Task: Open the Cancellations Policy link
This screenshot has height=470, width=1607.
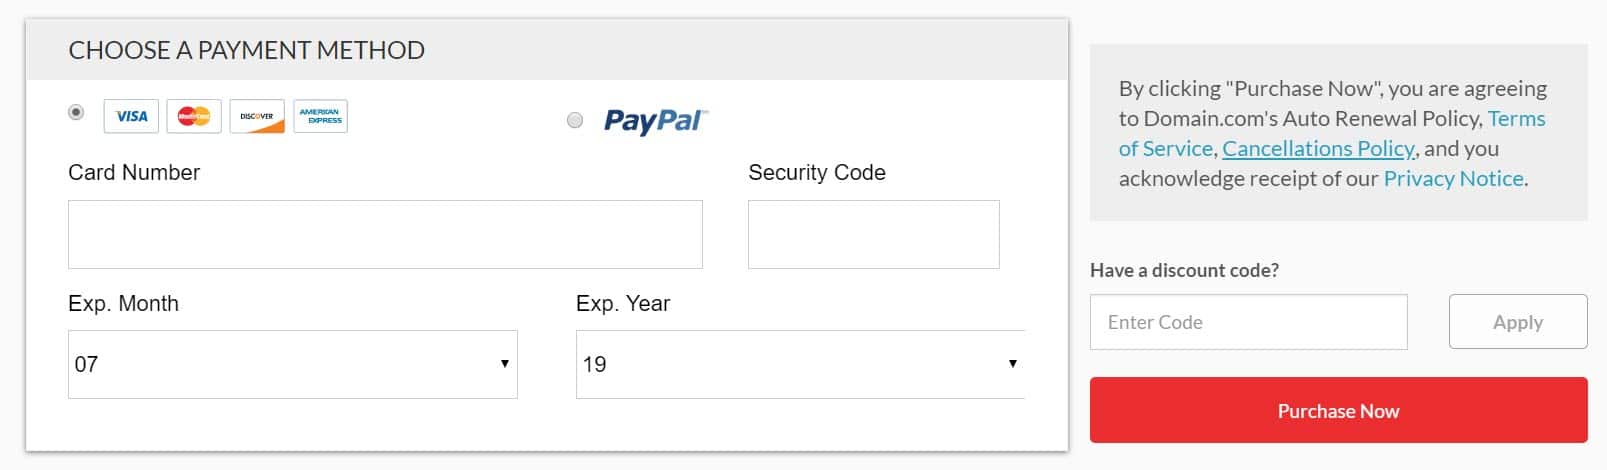Action: click(1318, 148)
